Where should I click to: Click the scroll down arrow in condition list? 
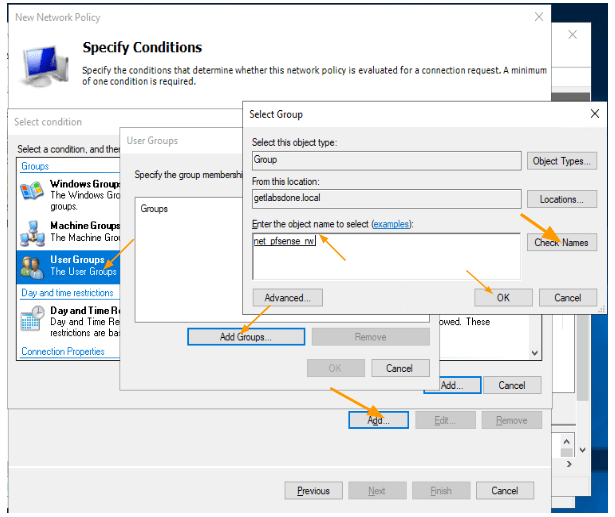pyautogui.click(x=535, y=353)
